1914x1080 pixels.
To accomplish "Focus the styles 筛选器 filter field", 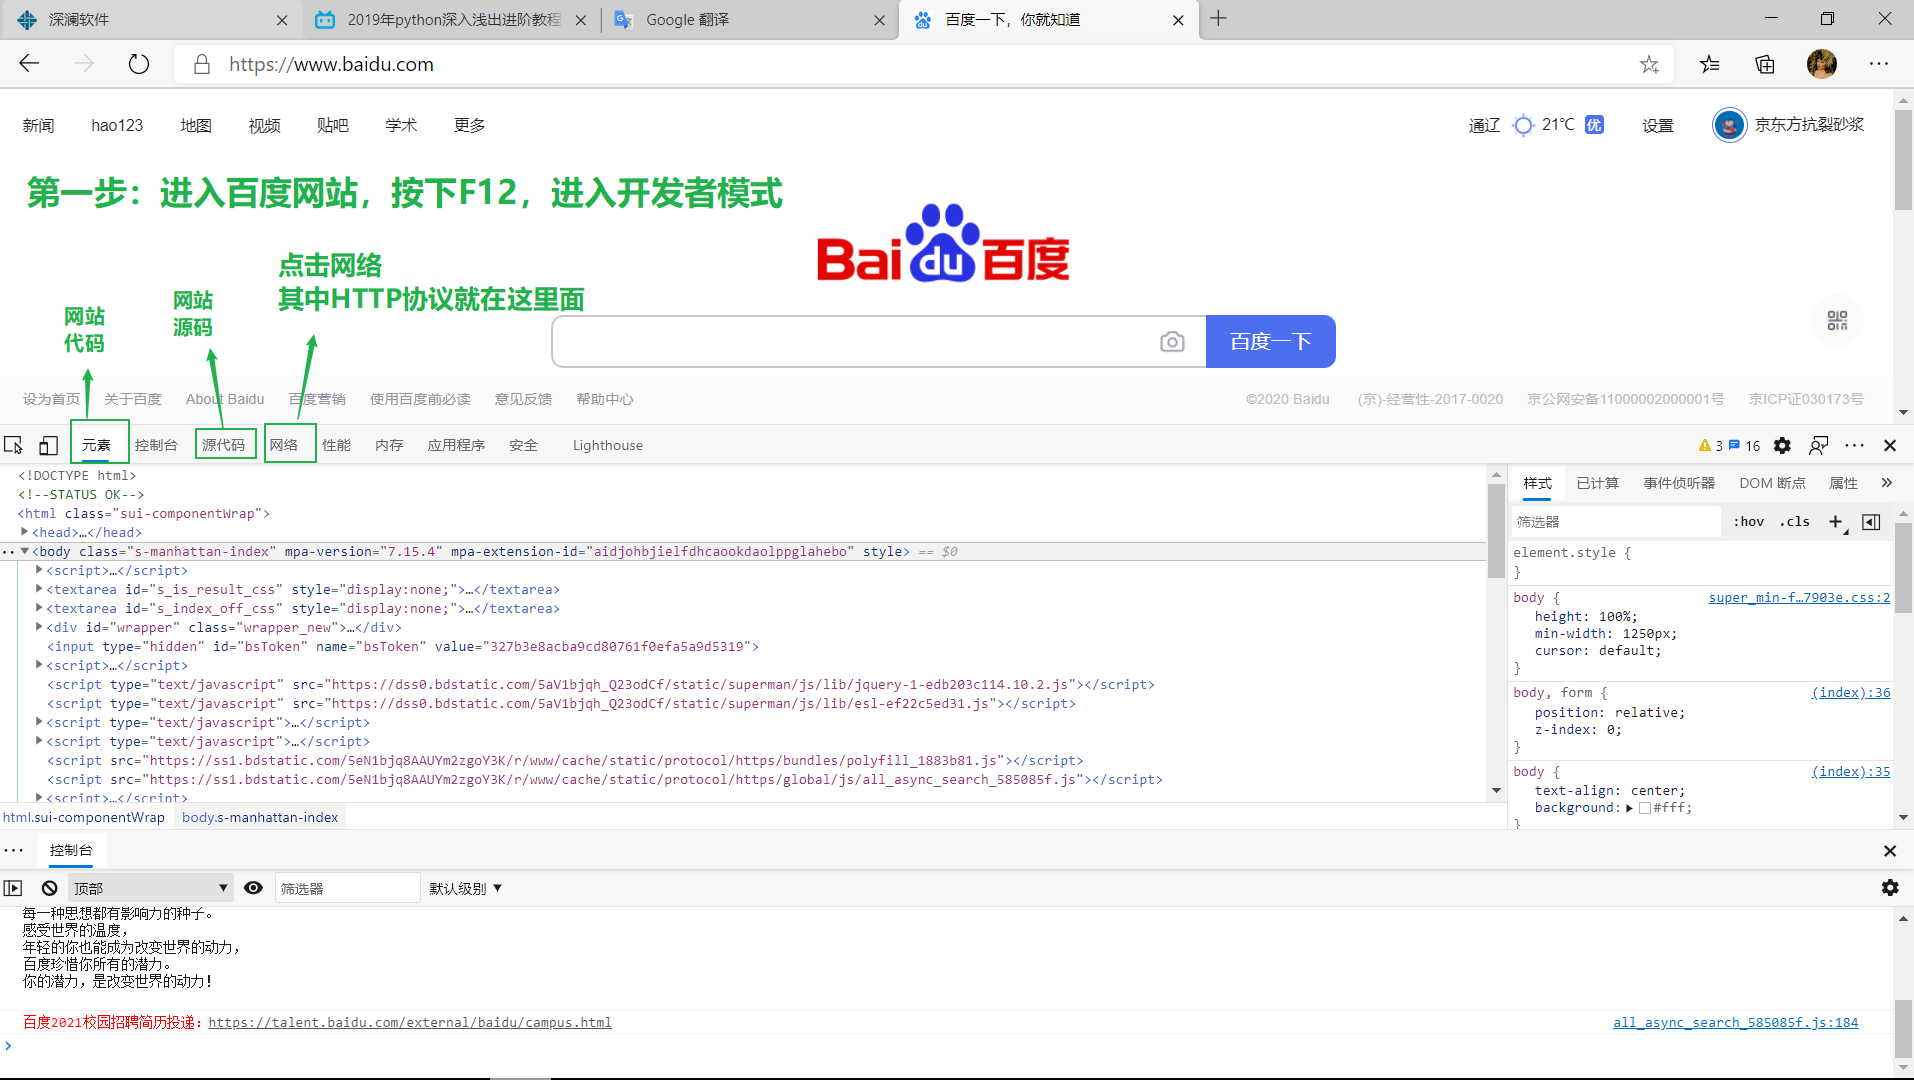I will (1615, 522).
